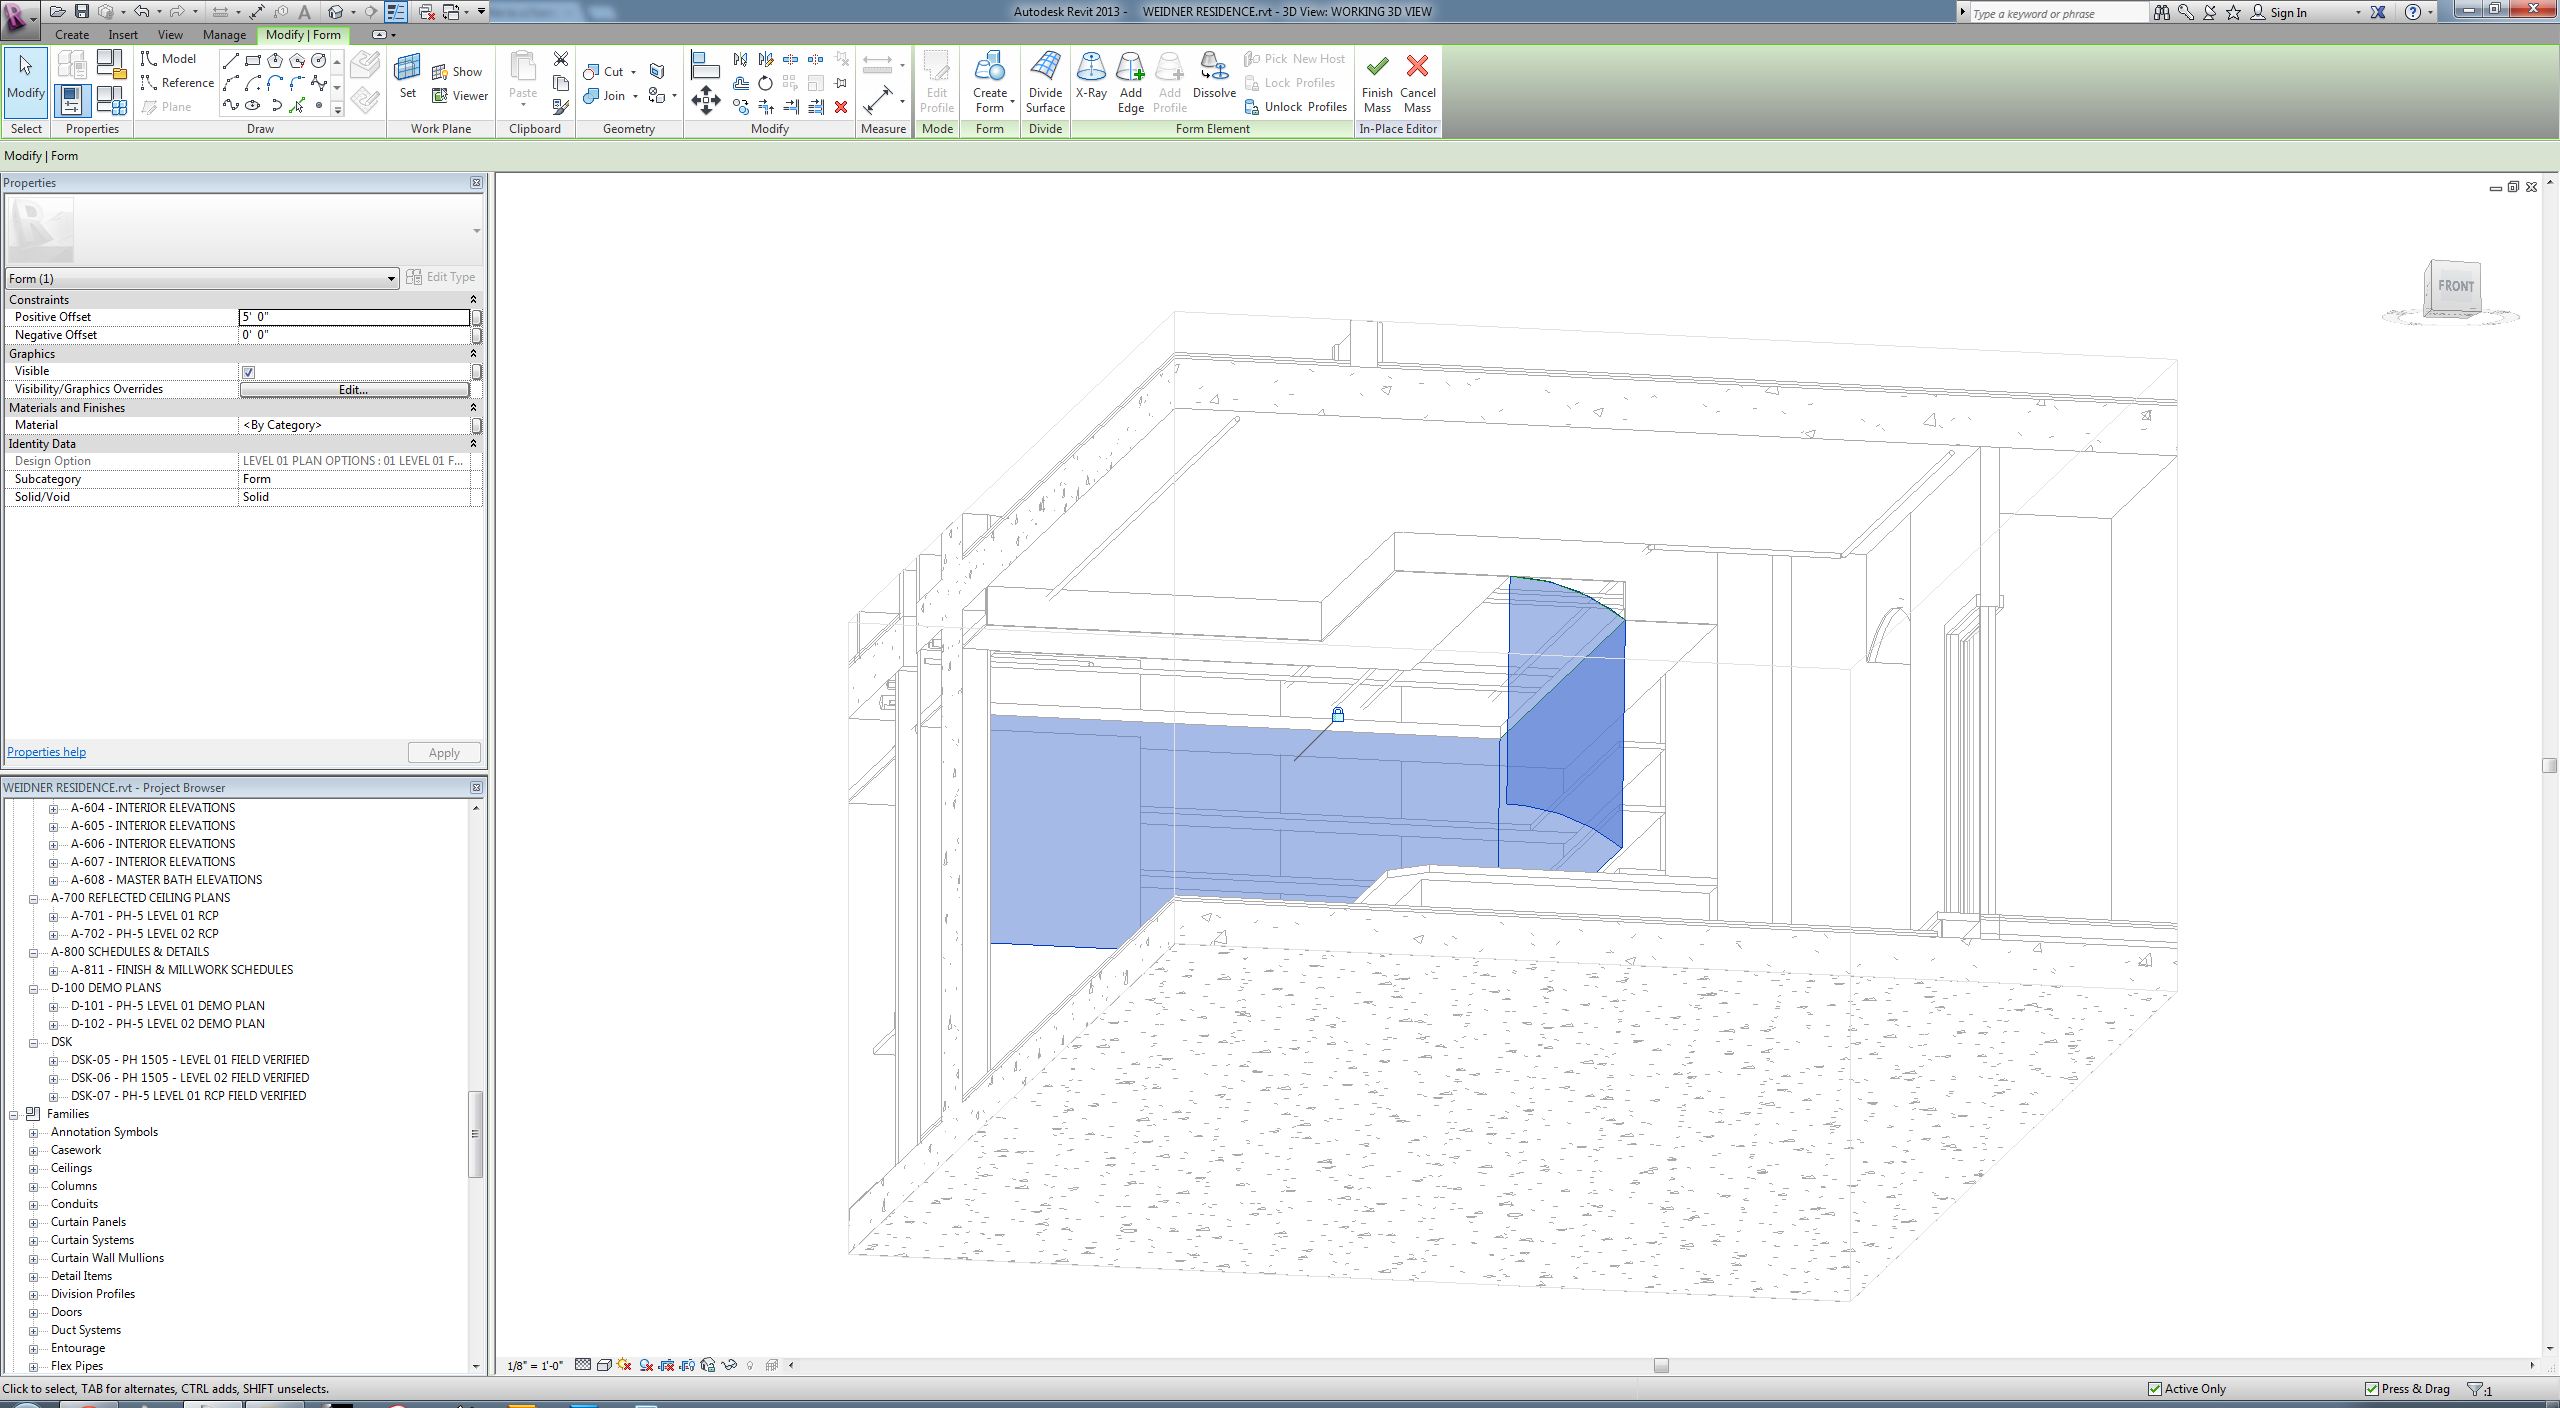Click the Cancel Mass icon
The height and width of the screenshot is (1408, 2560).
click(x=1417, y=68)
